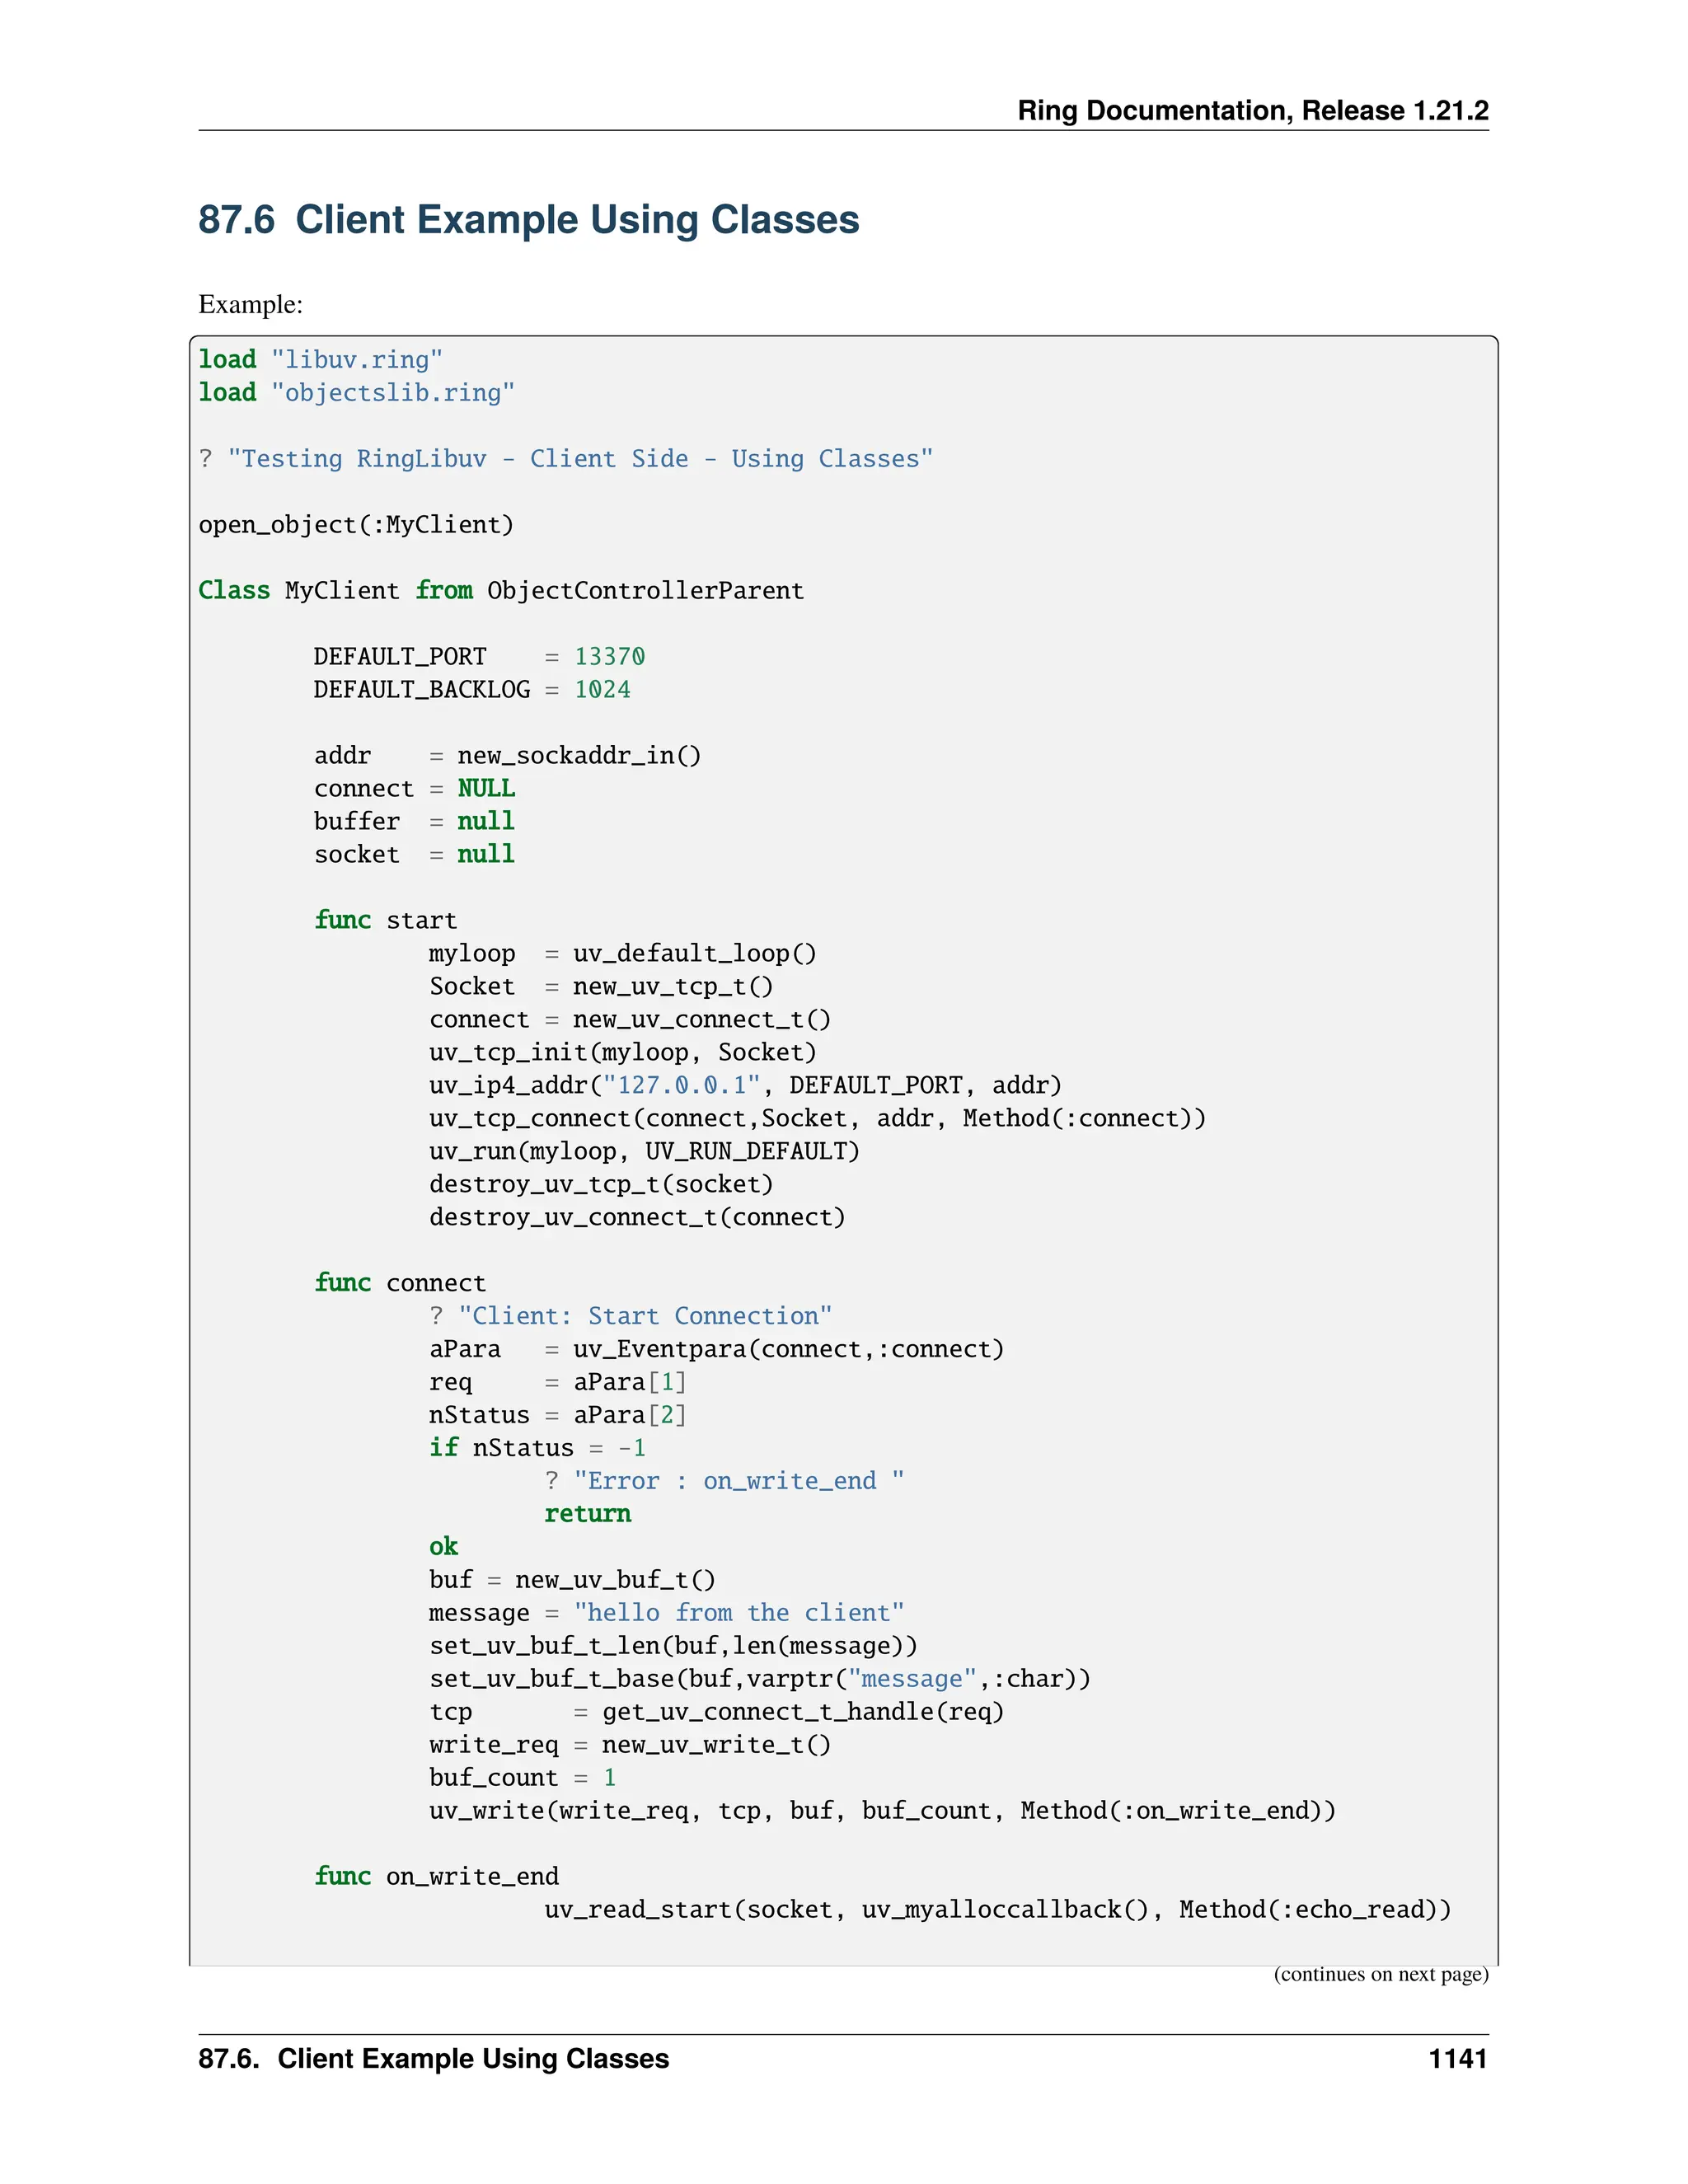Viewport: 1688px width, 2184px height.
Task: Click the "hello from the client" string
Action: click(x=738, y=1613)
